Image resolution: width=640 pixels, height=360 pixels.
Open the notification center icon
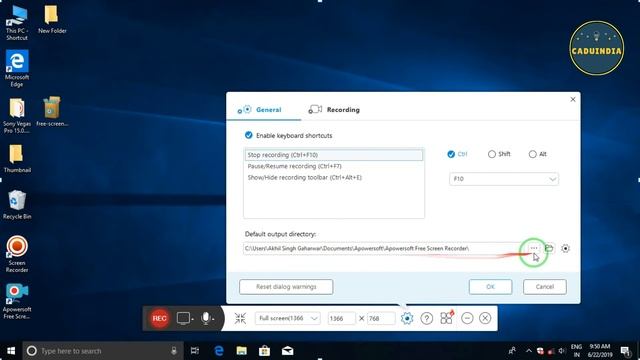coord(625,351)
